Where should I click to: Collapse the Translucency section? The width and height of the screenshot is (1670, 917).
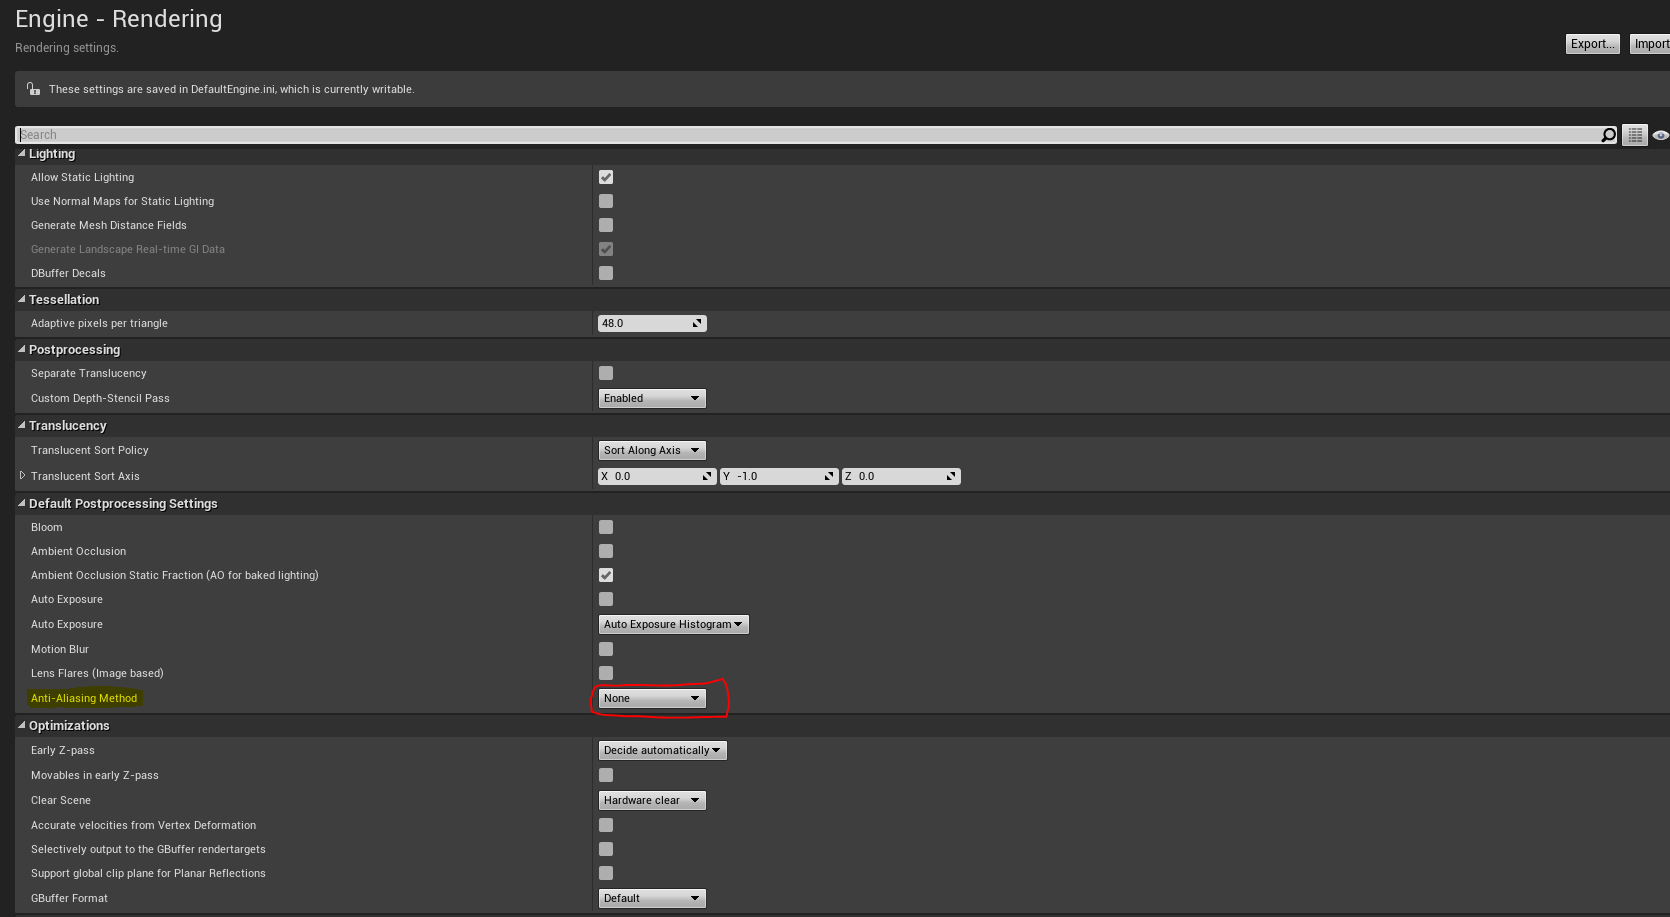click(22, 425)
